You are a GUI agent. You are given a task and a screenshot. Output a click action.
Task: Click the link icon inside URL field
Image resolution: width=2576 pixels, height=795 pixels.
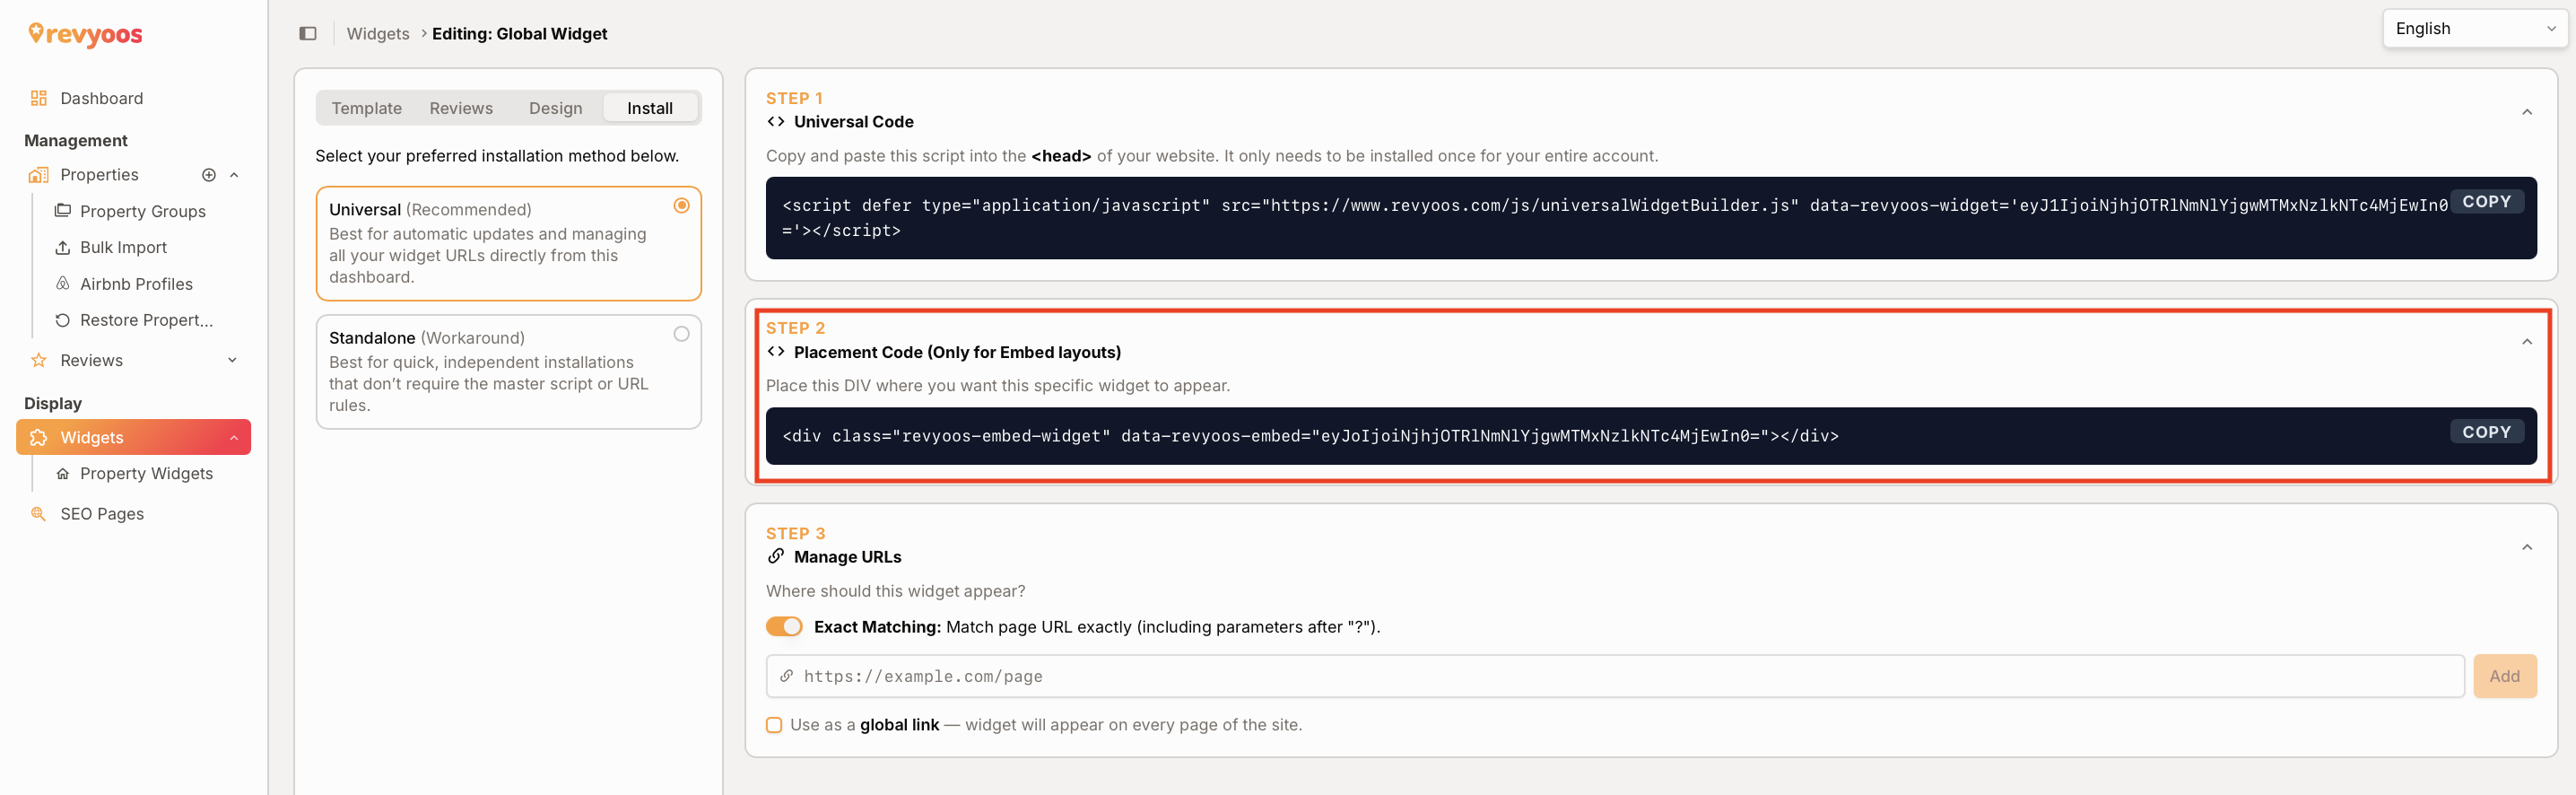[x=787, y=677]
